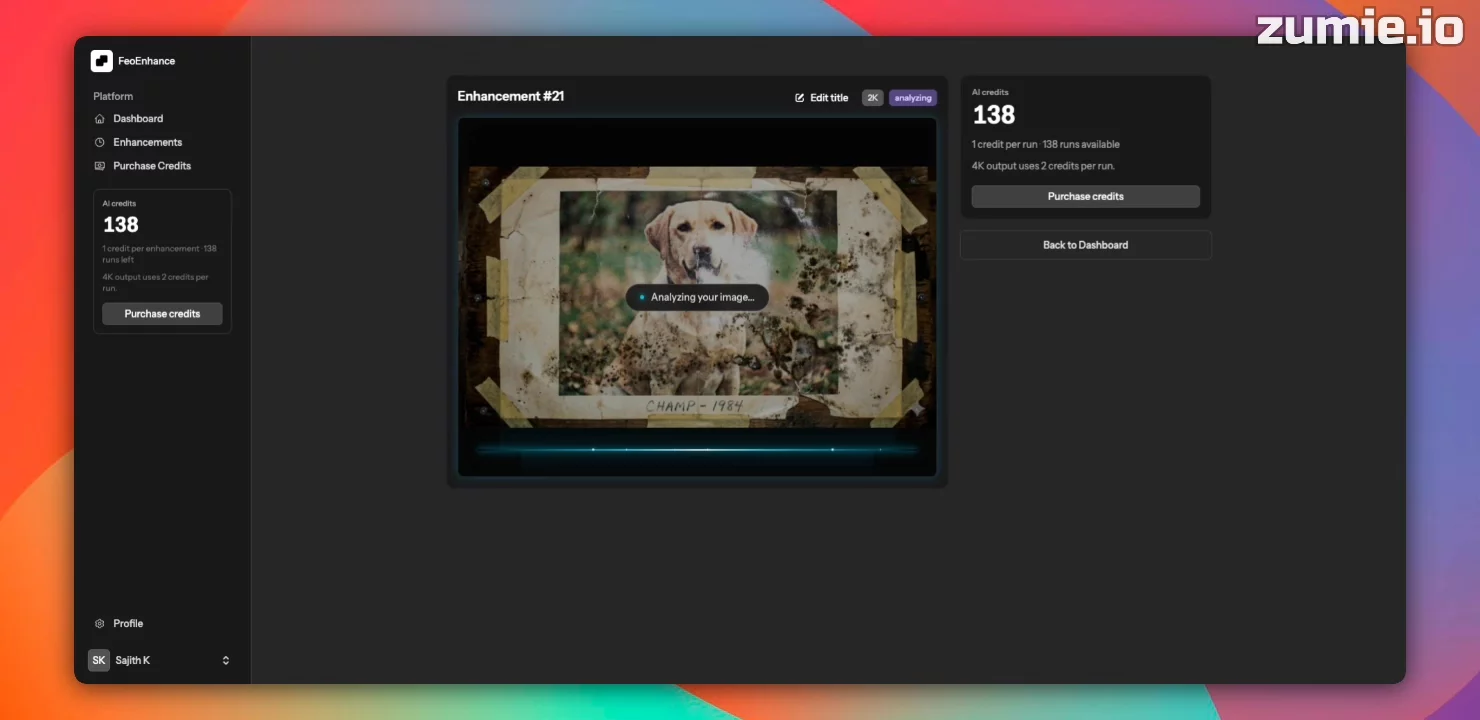Click the Edit title pencil icon
Screen dimensions: 1480x720
(799, 98)
